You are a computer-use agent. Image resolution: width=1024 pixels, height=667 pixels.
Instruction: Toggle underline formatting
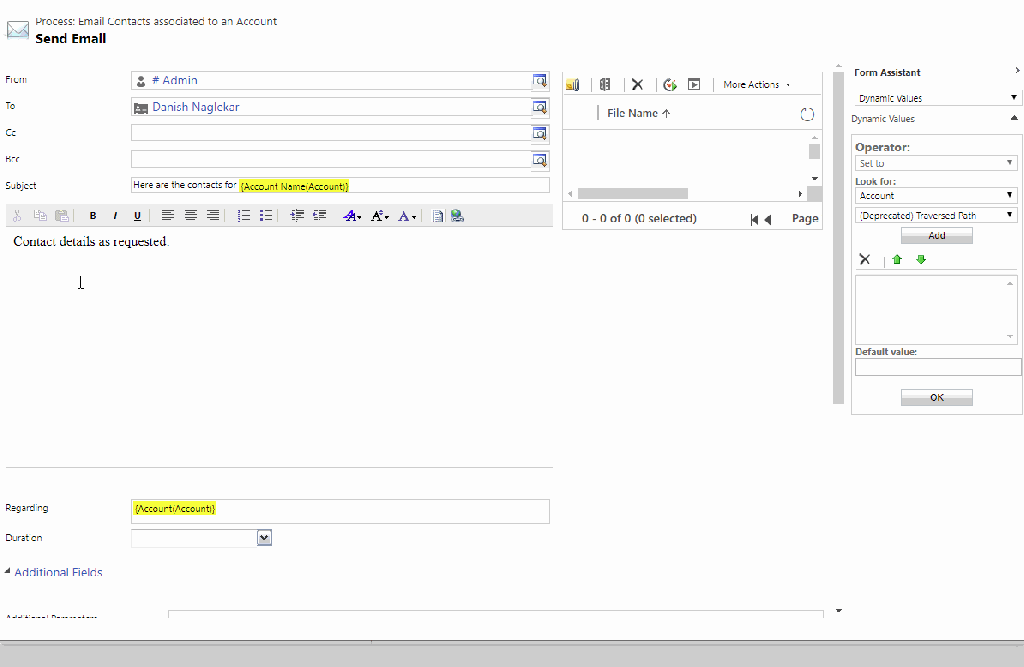point(137,216)
